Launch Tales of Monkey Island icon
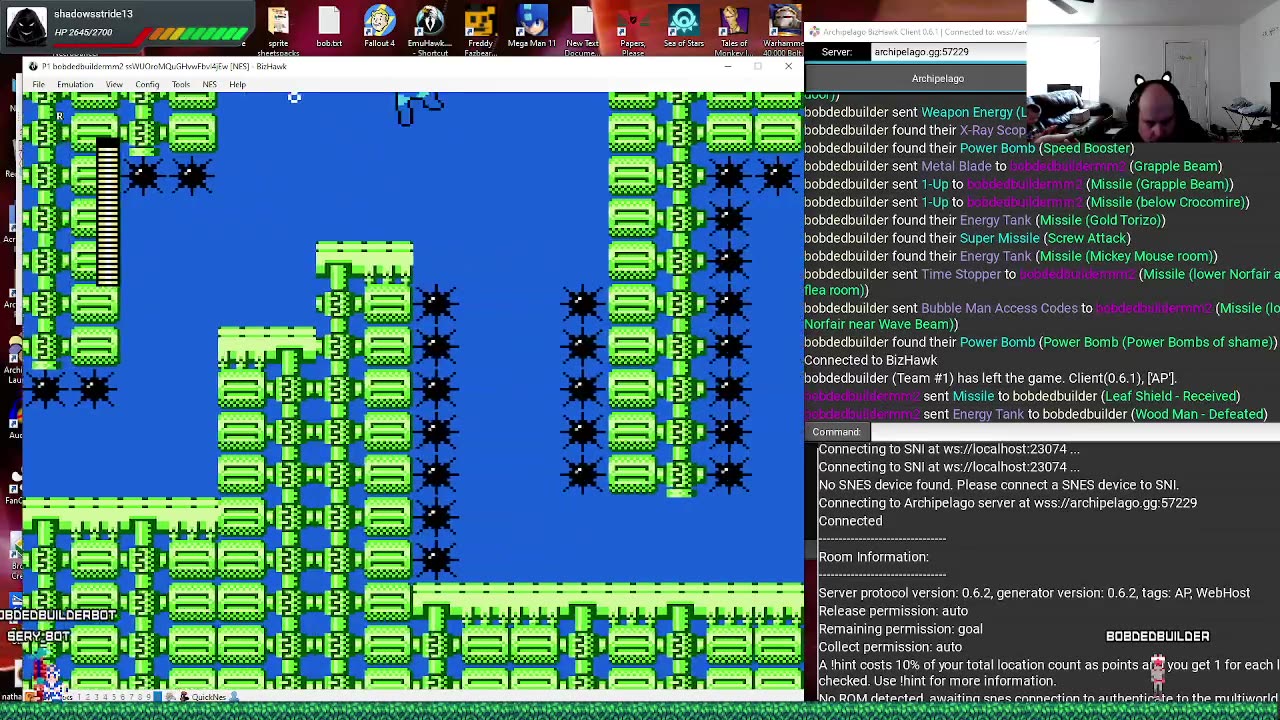Screen dimensions: 1280x720 click(x=734, y=30)
